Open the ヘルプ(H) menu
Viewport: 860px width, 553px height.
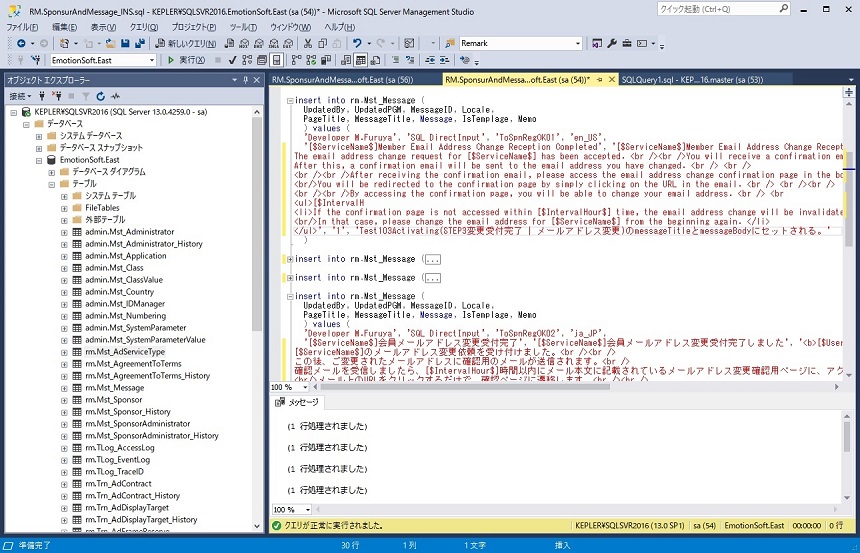click(x=340, y=27)
